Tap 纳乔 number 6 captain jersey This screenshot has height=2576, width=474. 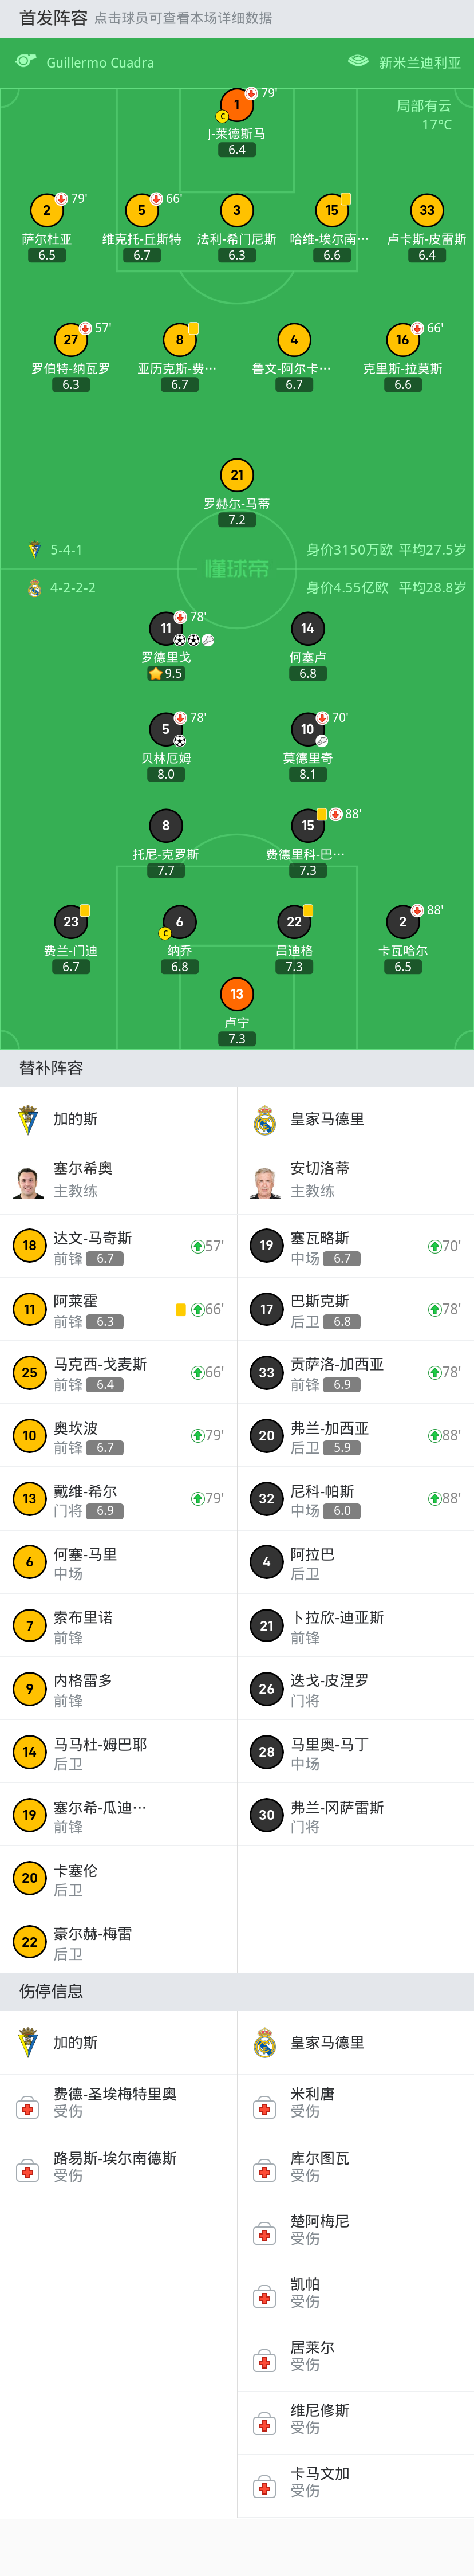tap(180, 922)
